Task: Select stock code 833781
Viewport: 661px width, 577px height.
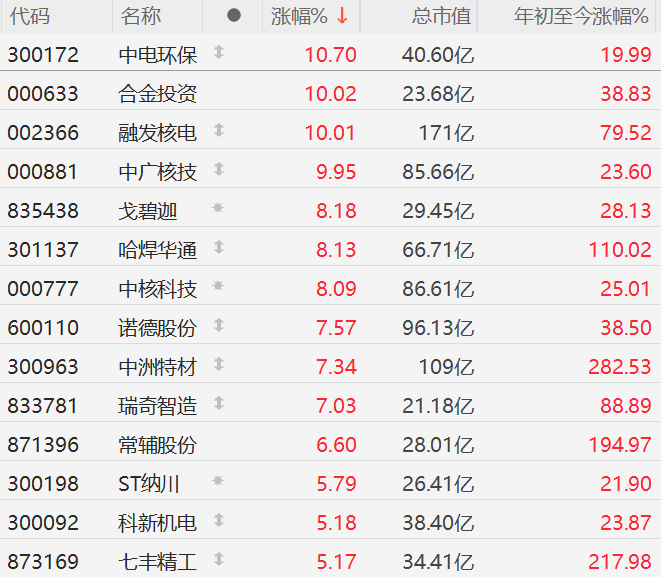Action: 43,406
